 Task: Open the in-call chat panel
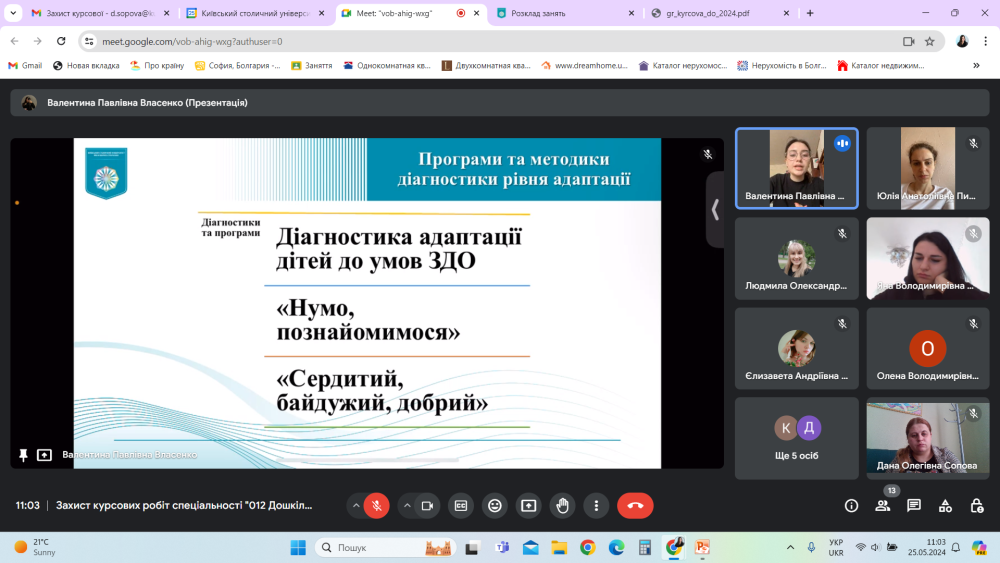914,506
